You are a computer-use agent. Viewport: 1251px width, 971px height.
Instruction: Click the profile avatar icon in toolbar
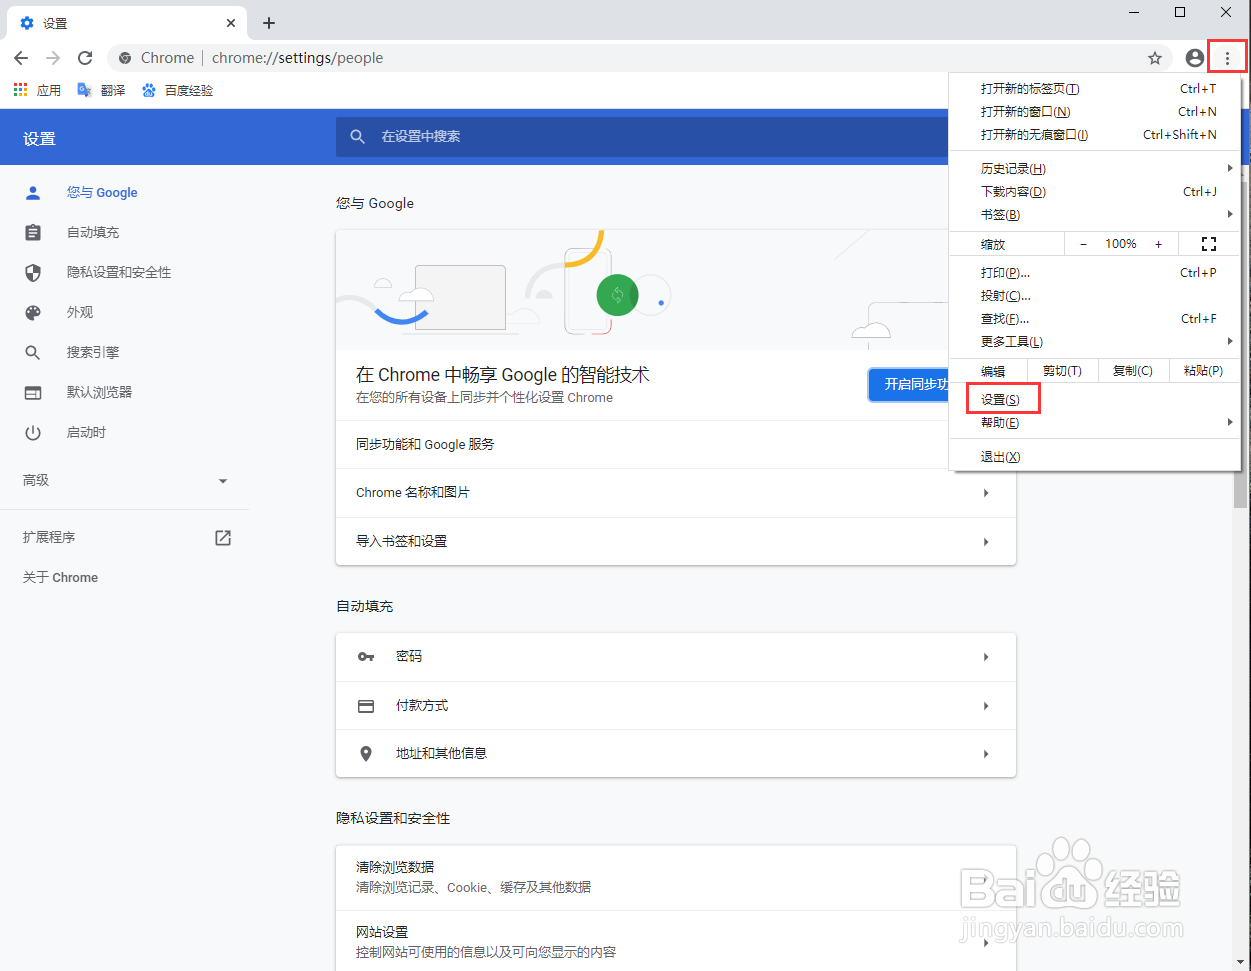(1194, 58)
